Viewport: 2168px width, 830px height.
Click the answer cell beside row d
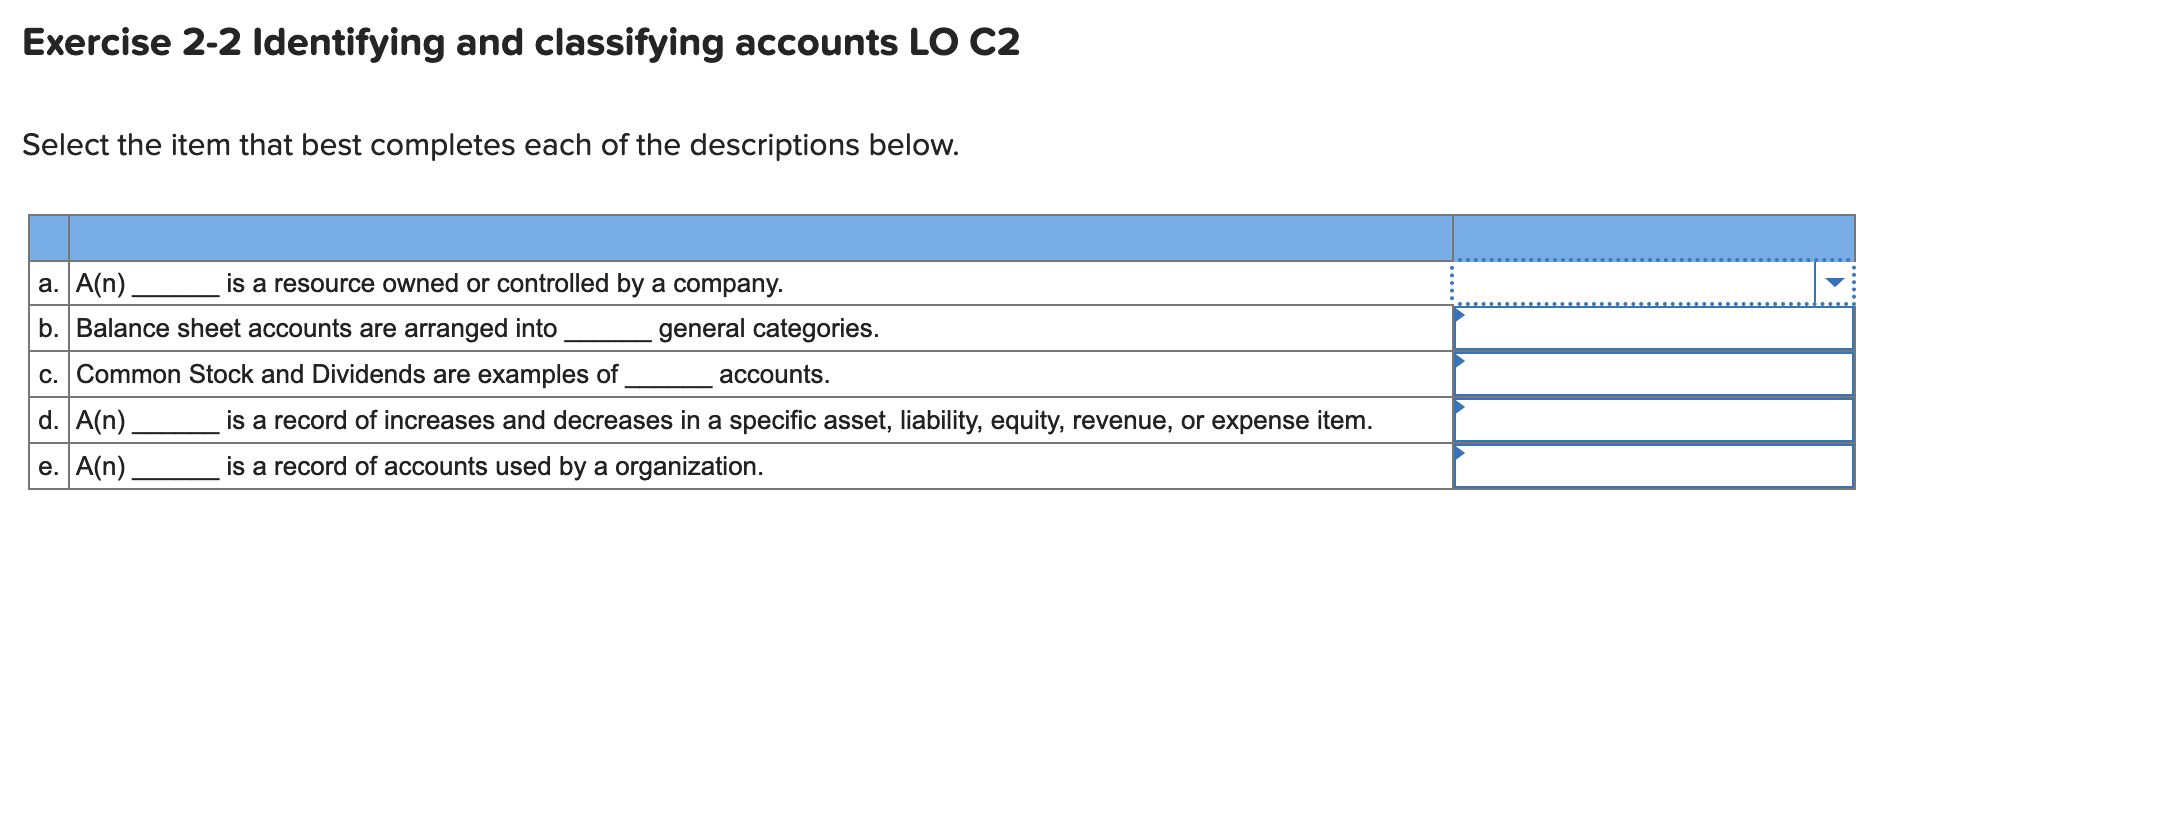coord(1650,419)
